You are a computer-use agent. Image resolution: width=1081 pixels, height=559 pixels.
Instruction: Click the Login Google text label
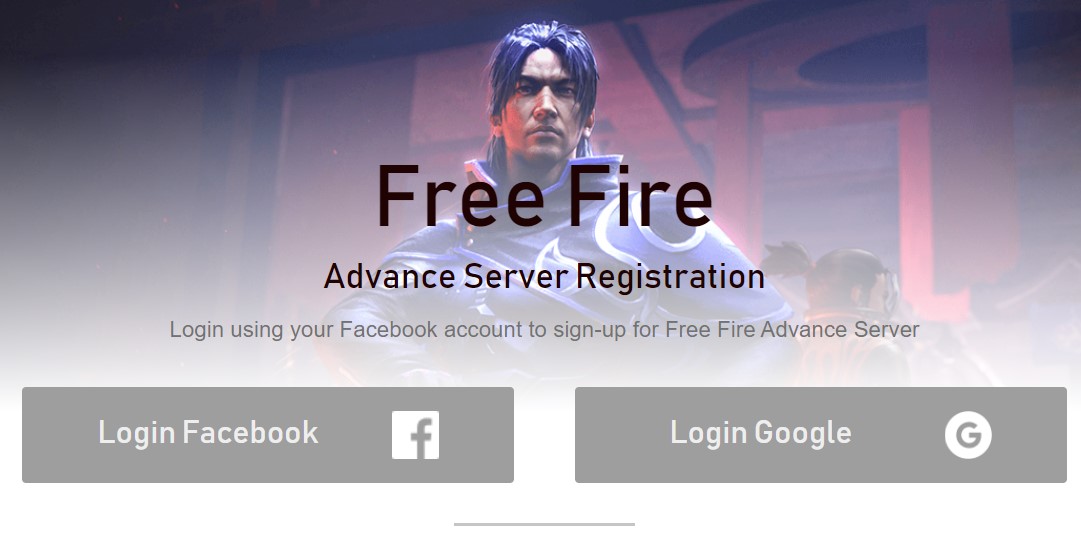point(761,434)
